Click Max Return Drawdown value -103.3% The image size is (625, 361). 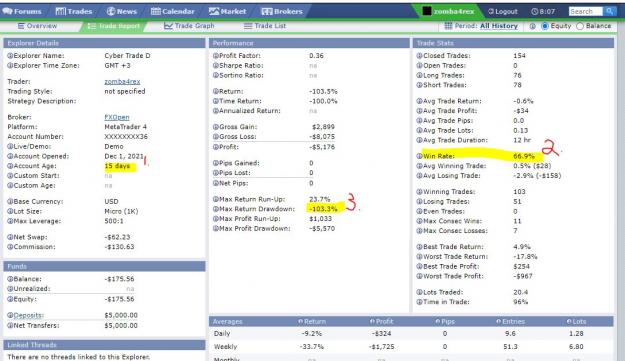323,209
